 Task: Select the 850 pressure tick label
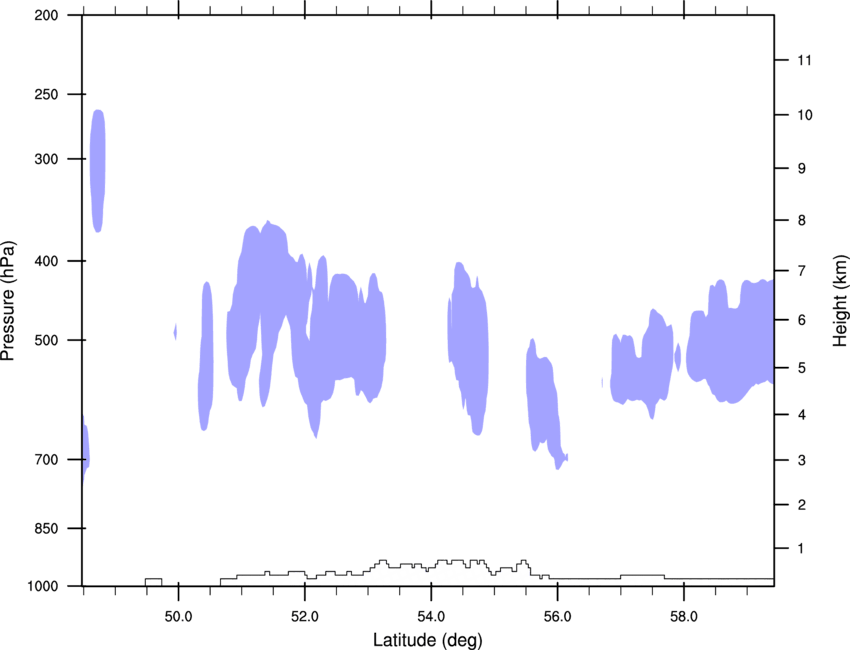point(46,528)
